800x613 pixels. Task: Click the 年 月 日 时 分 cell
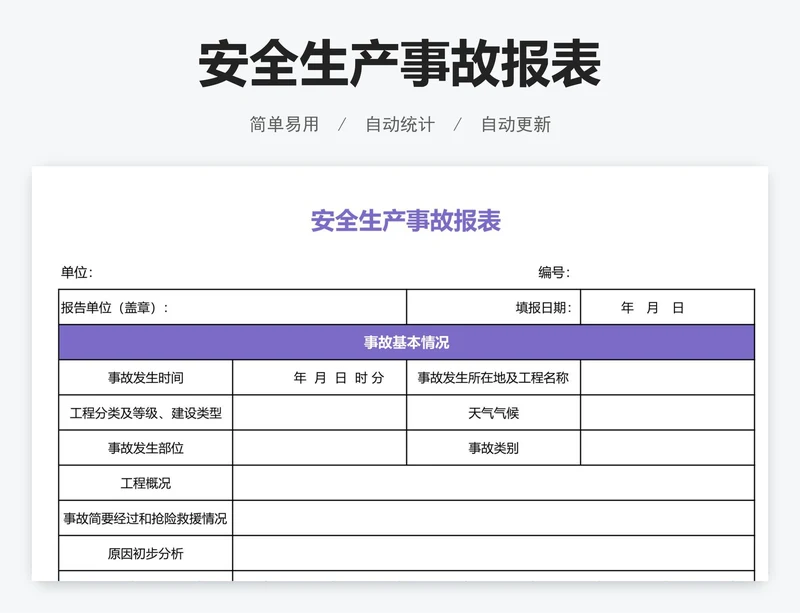point(319,378)
